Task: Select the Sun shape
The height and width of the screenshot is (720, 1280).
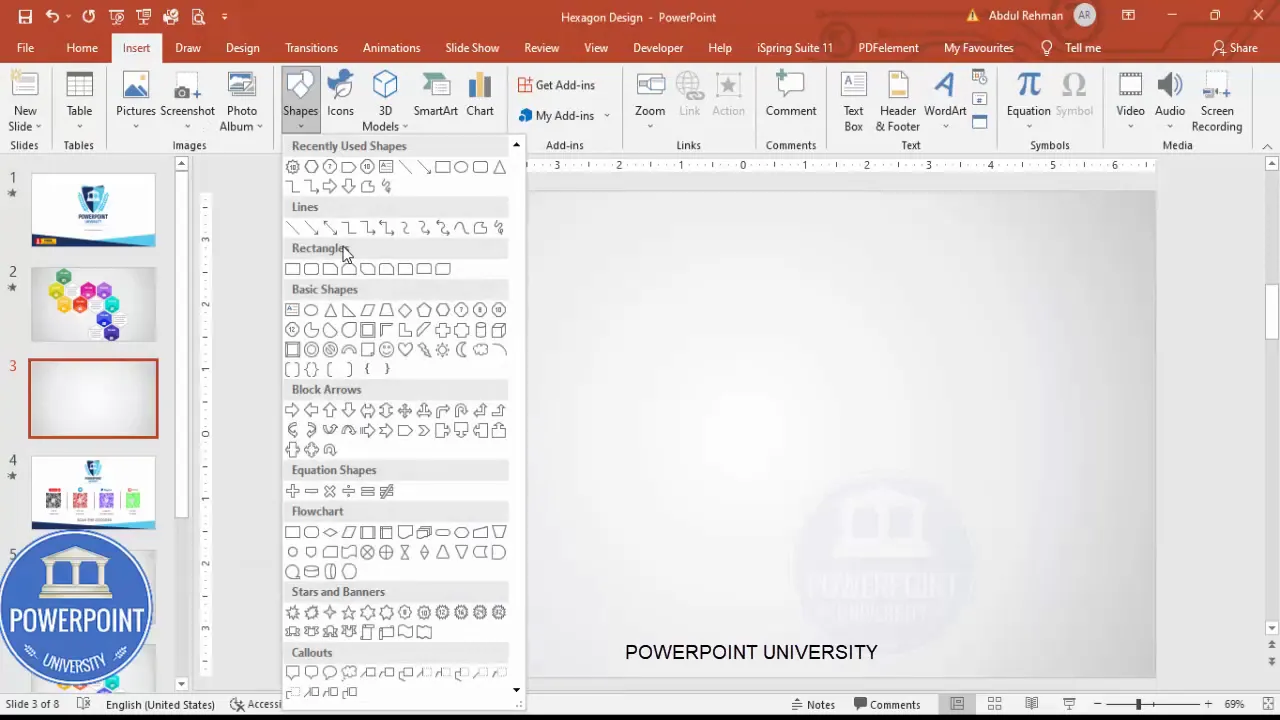Action: [442, 350]
